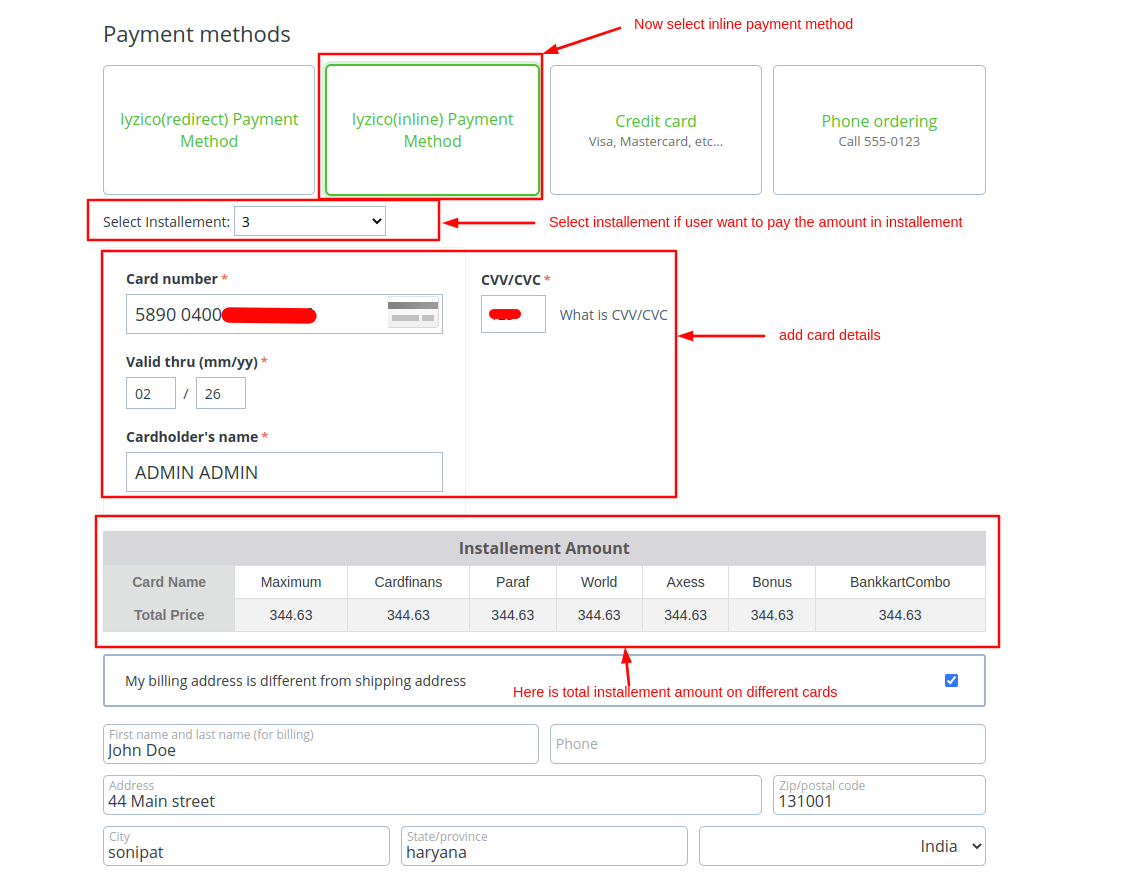Open the country dropdown showing India
1131x875 pixels.
click(x=842, y=846)
